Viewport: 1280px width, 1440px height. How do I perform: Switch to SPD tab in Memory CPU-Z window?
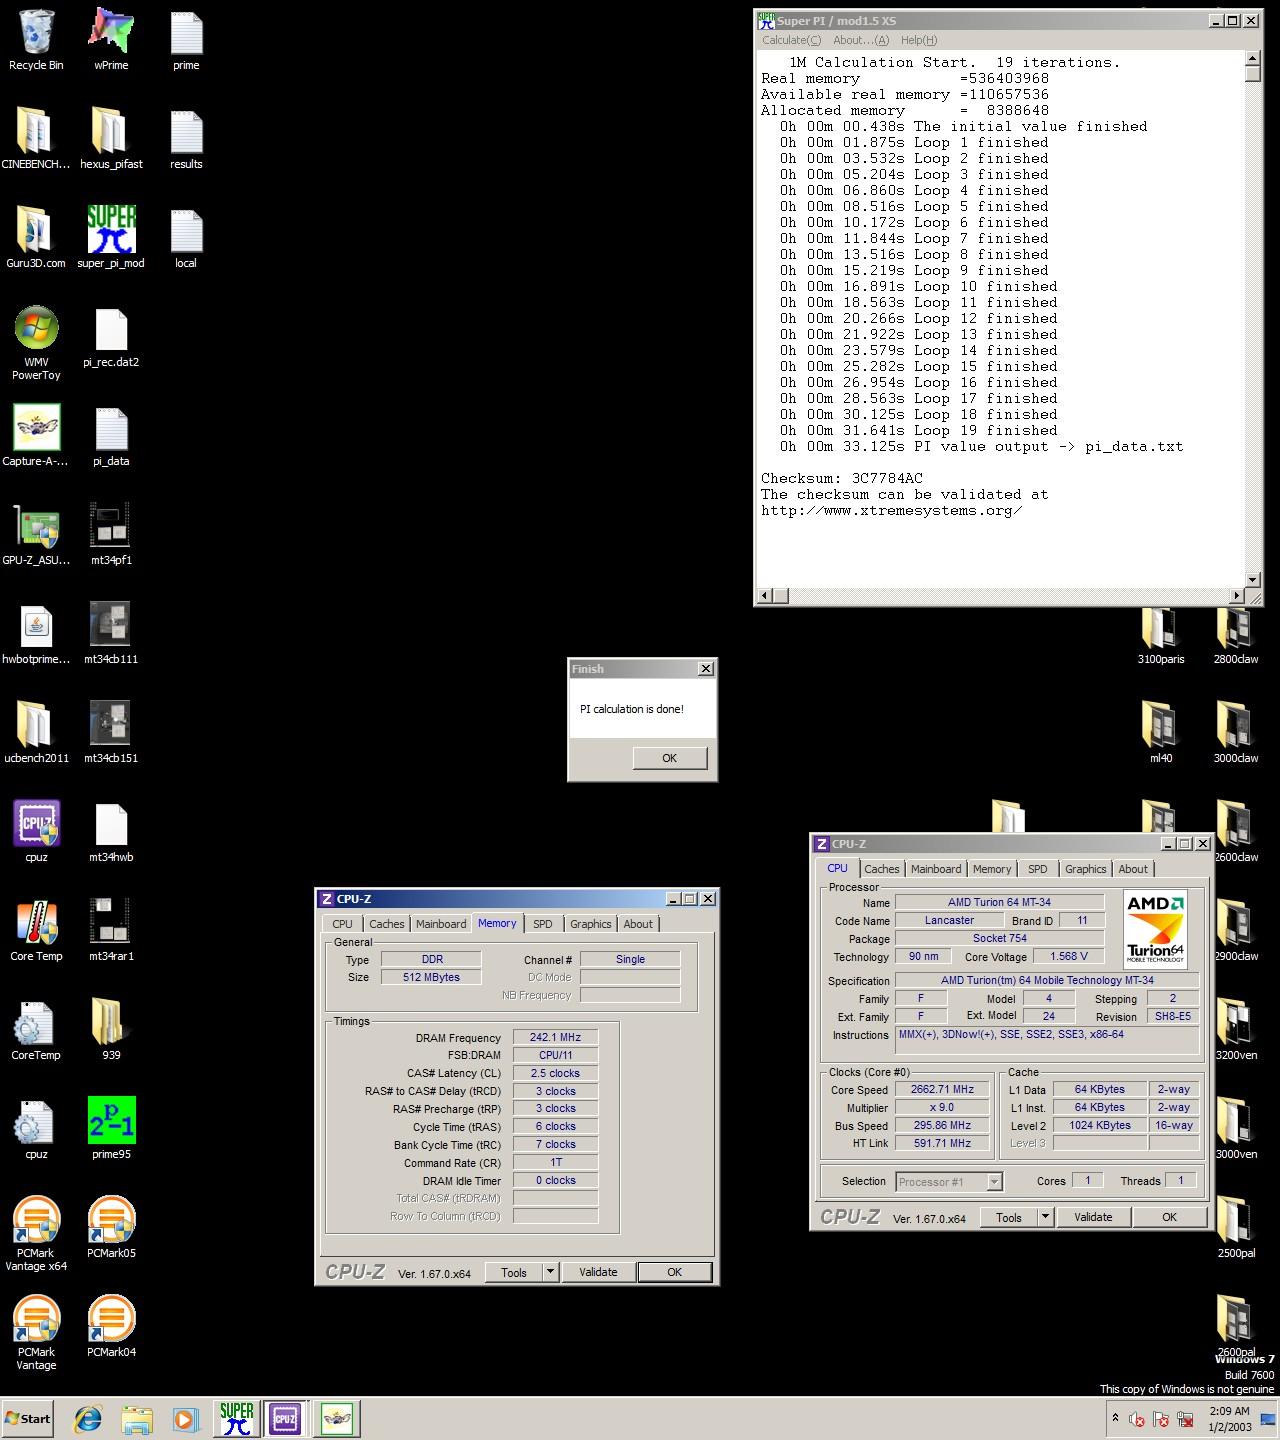[543, 924]
